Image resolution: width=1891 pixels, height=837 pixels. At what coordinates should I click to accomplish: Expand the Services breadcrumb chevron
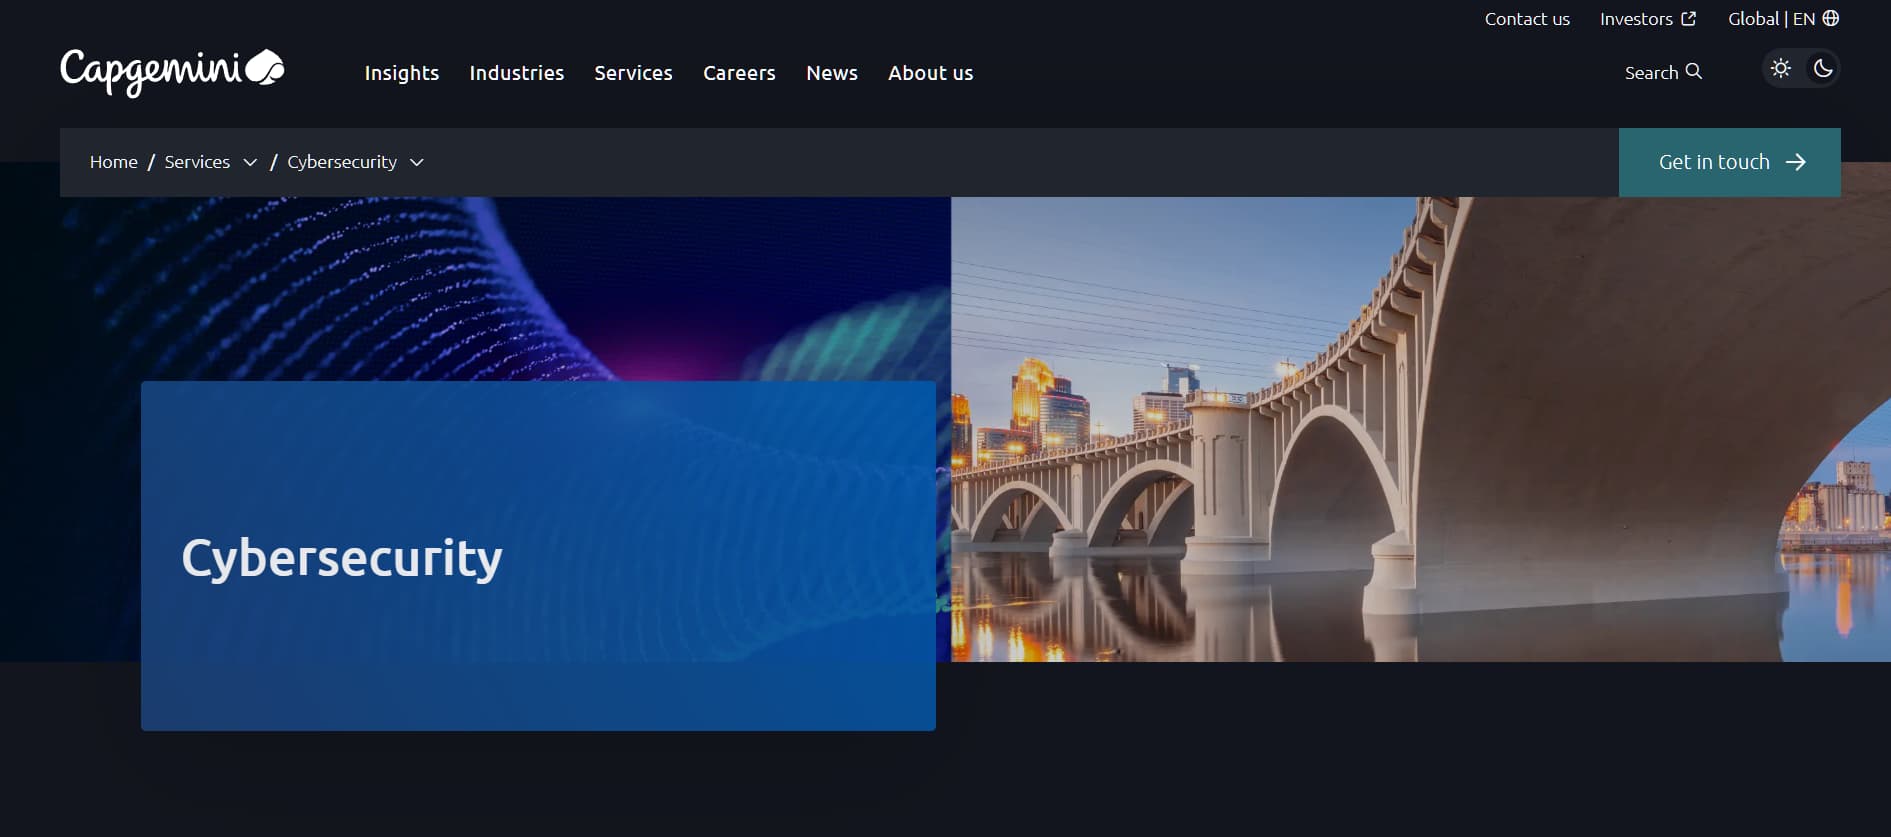click(x=250, y=162)
